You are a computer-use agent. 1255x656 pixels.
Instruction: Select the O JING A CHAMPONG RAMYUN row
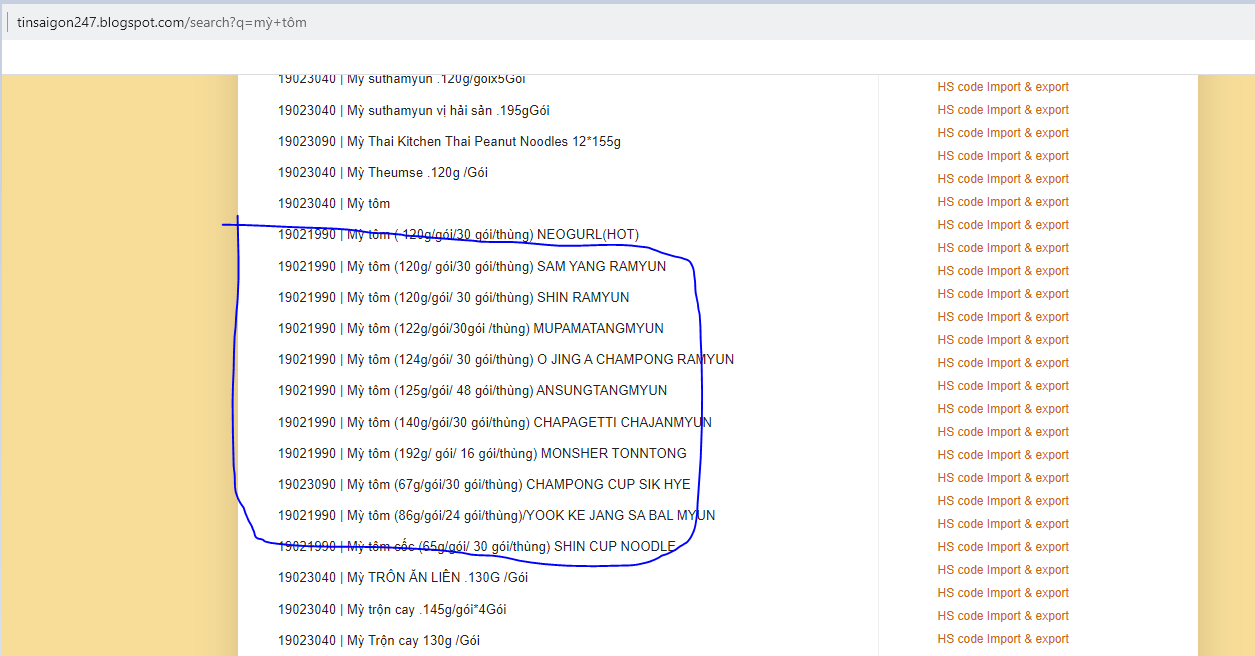pos(506,359)
